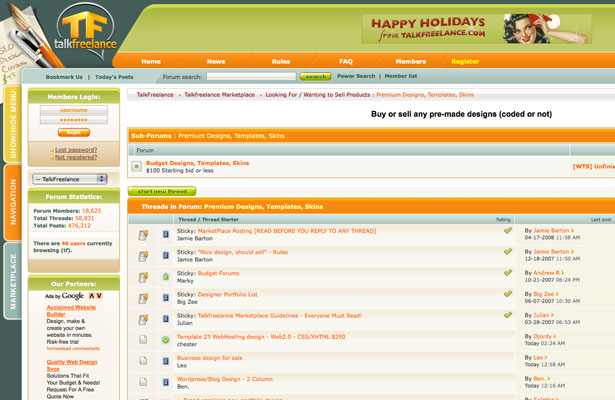Click the post icon beside Budget Forums thread
The height and width of the screenshot is (400, 615).
166,276
